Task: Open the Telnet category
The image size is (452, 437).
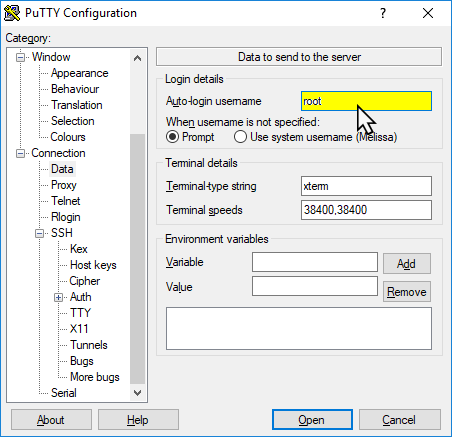Action: point(66,201)
